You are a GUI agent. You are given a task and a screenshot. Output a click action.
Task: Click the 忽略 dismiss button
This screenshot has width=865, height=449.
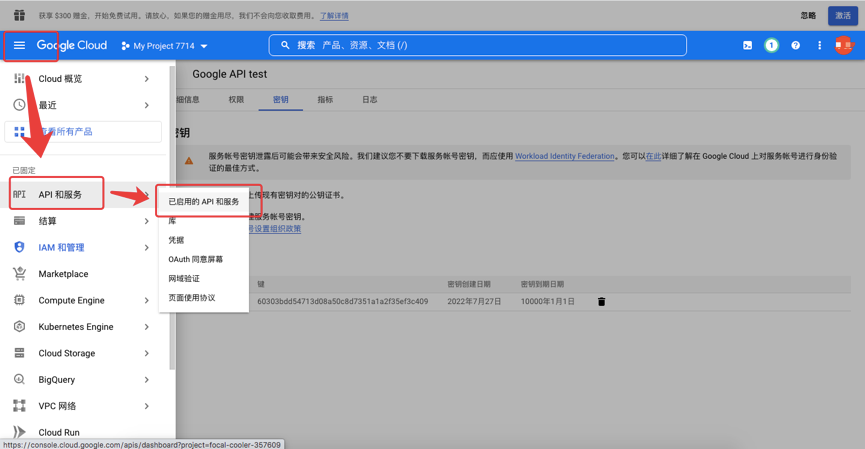(808, 15)
